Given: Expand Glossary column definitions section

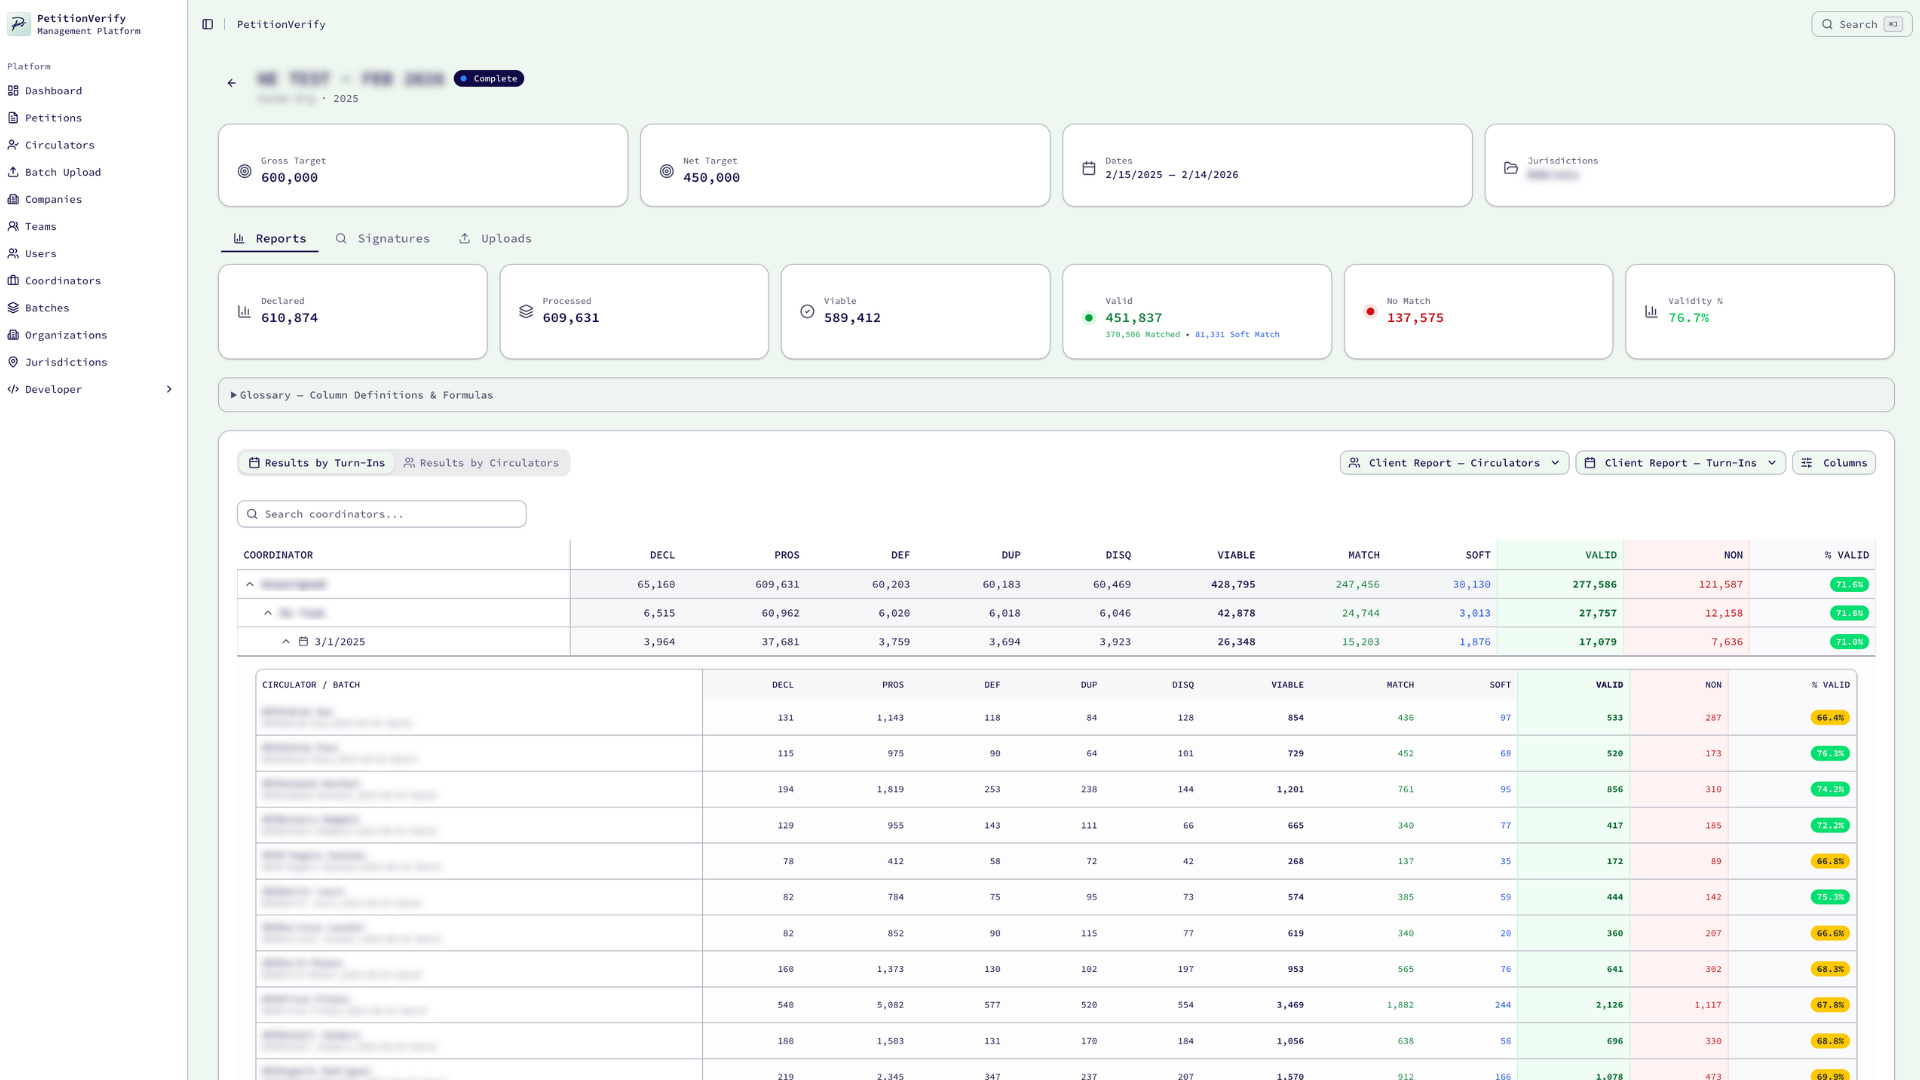Looking at the screenshot, I should pyautogui.click(x=362, y=395).
